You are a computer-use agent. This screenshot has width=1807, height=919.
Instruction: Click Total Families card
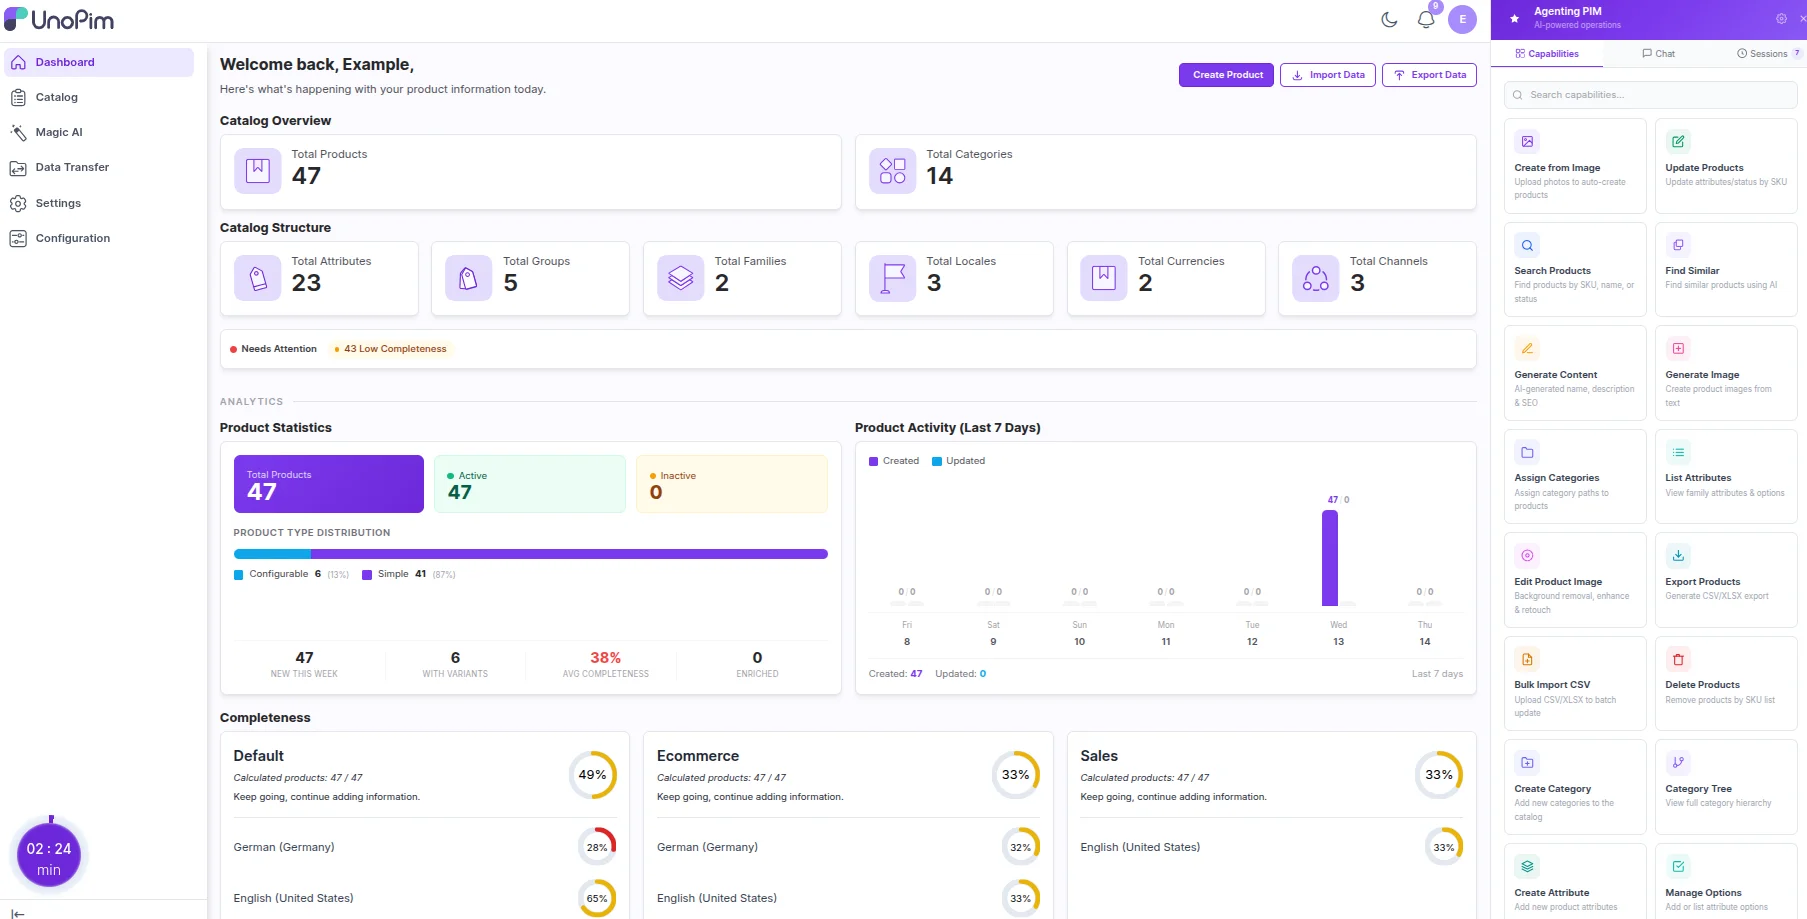742,279
